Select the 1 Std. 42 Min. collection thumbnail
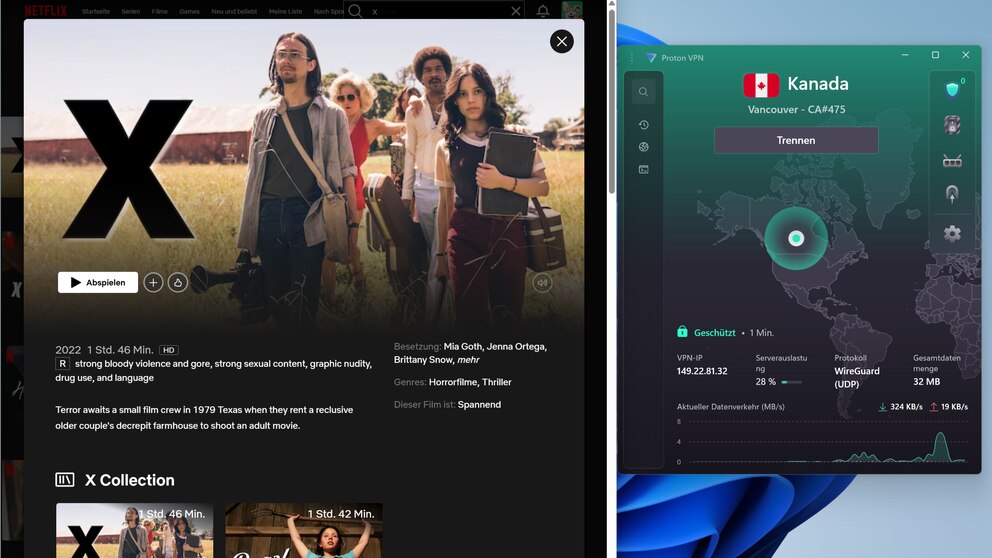Viewport: 992px width, 558px height. (304, 530)
